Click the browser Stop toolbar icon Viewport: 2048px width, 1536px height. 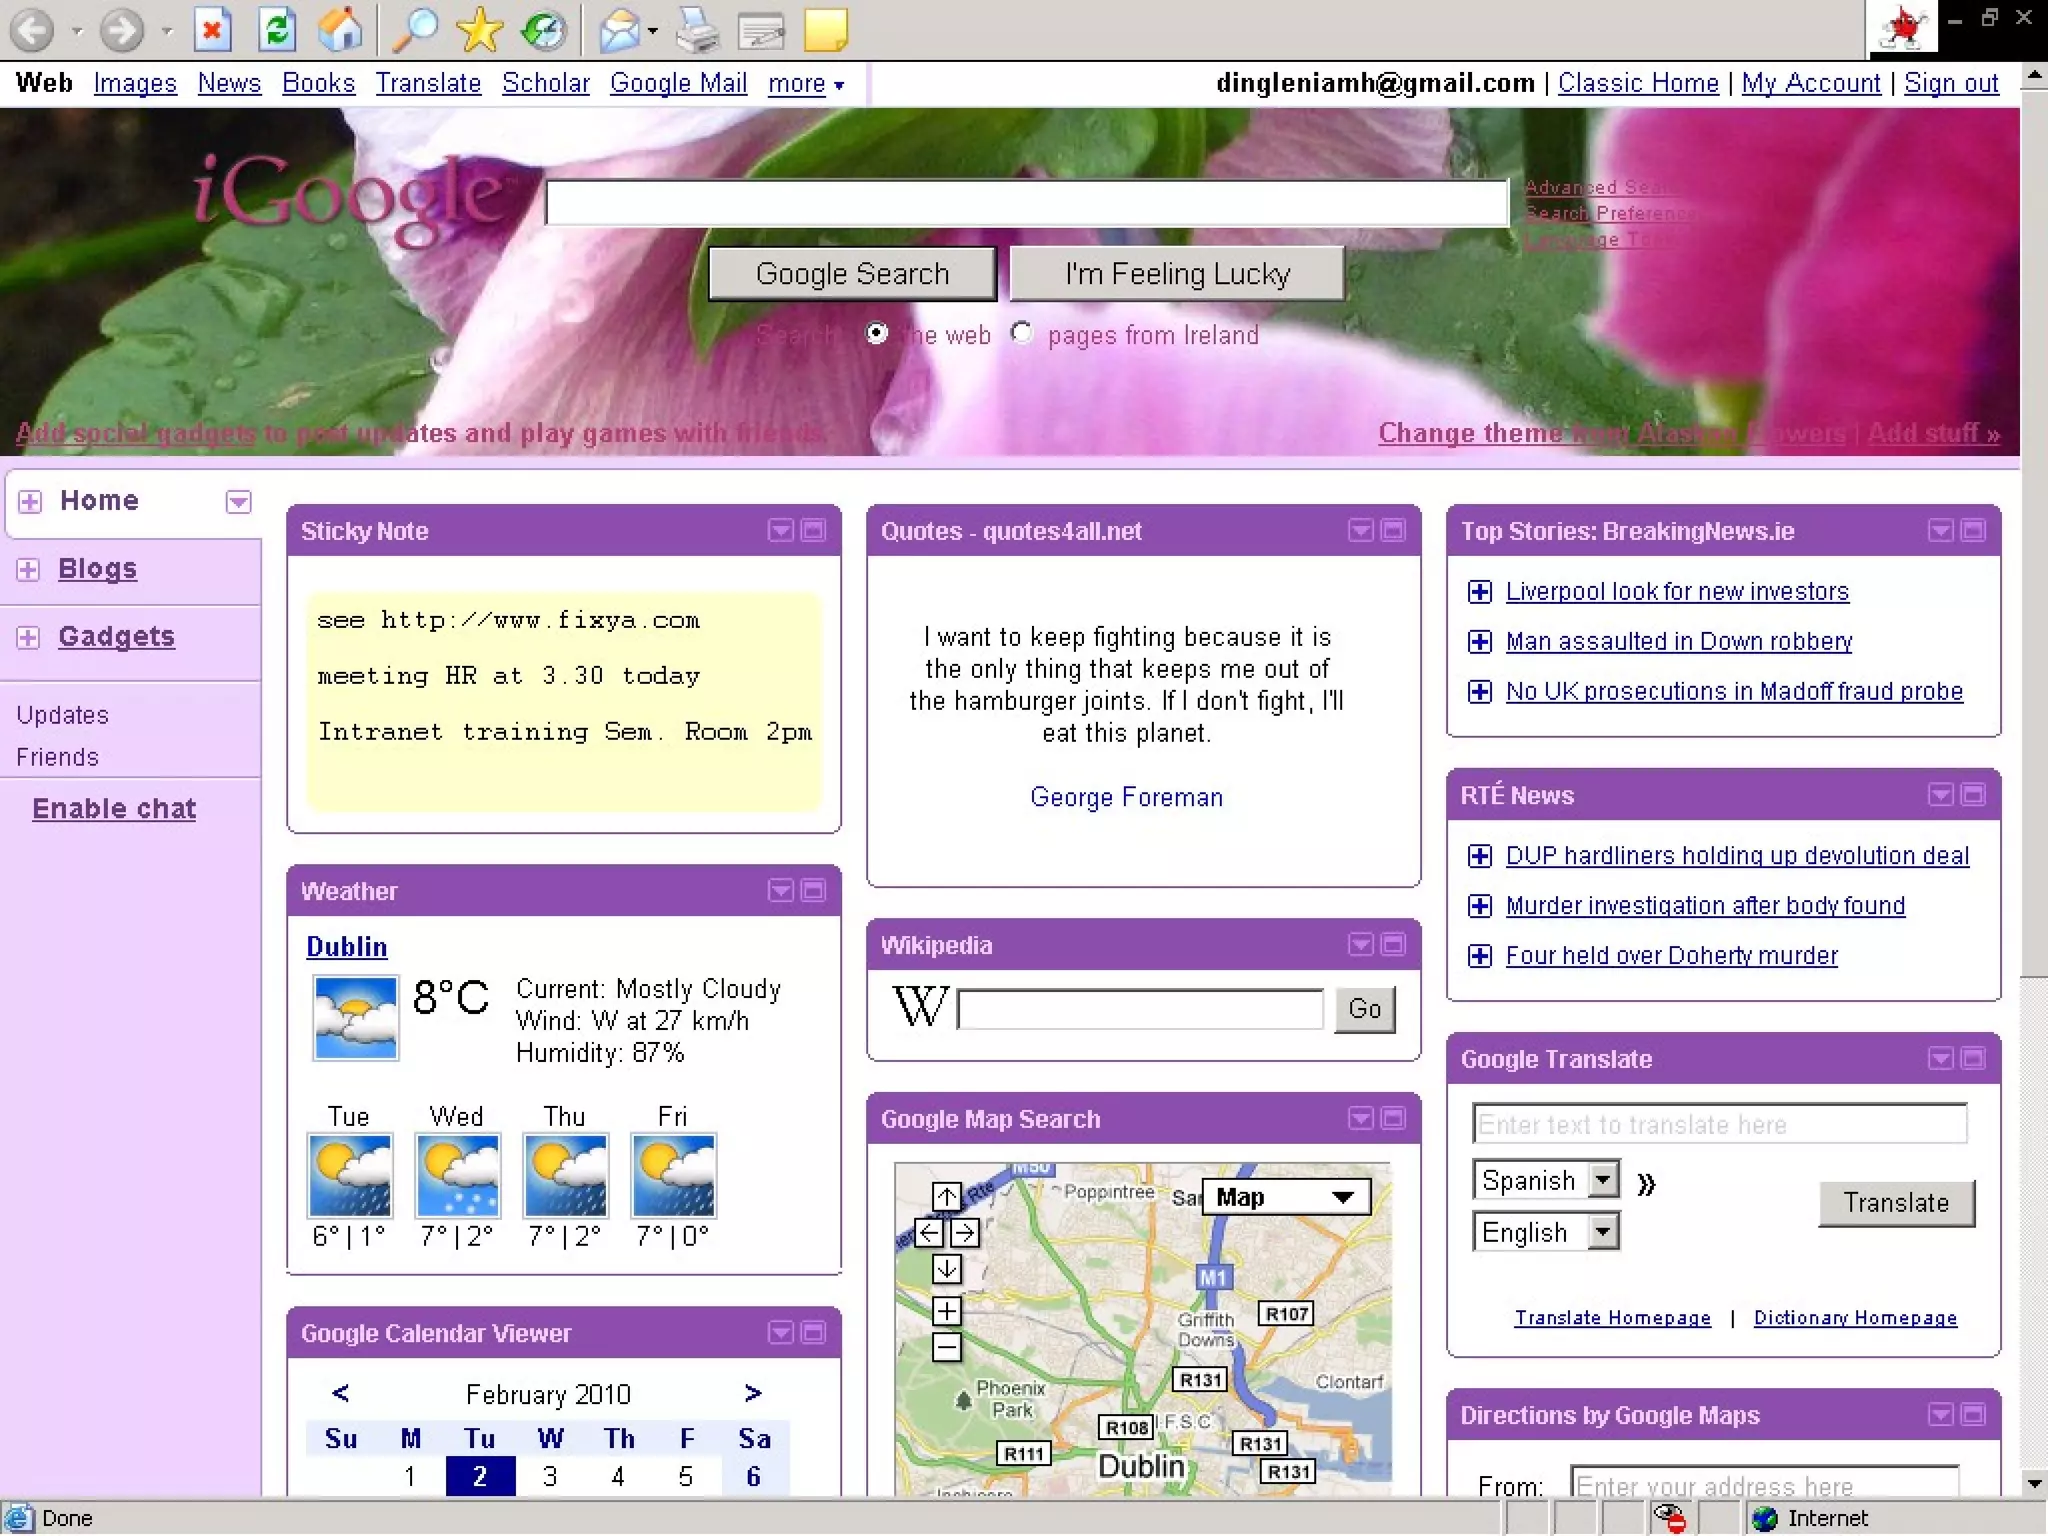pyautogui.click(x=211, y=30)
